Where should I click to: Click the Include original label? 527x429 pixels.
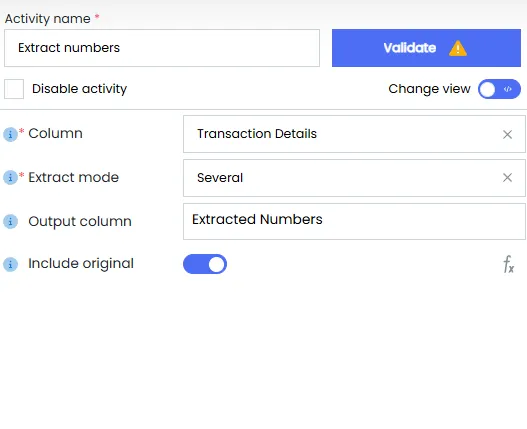click(81, 264)
